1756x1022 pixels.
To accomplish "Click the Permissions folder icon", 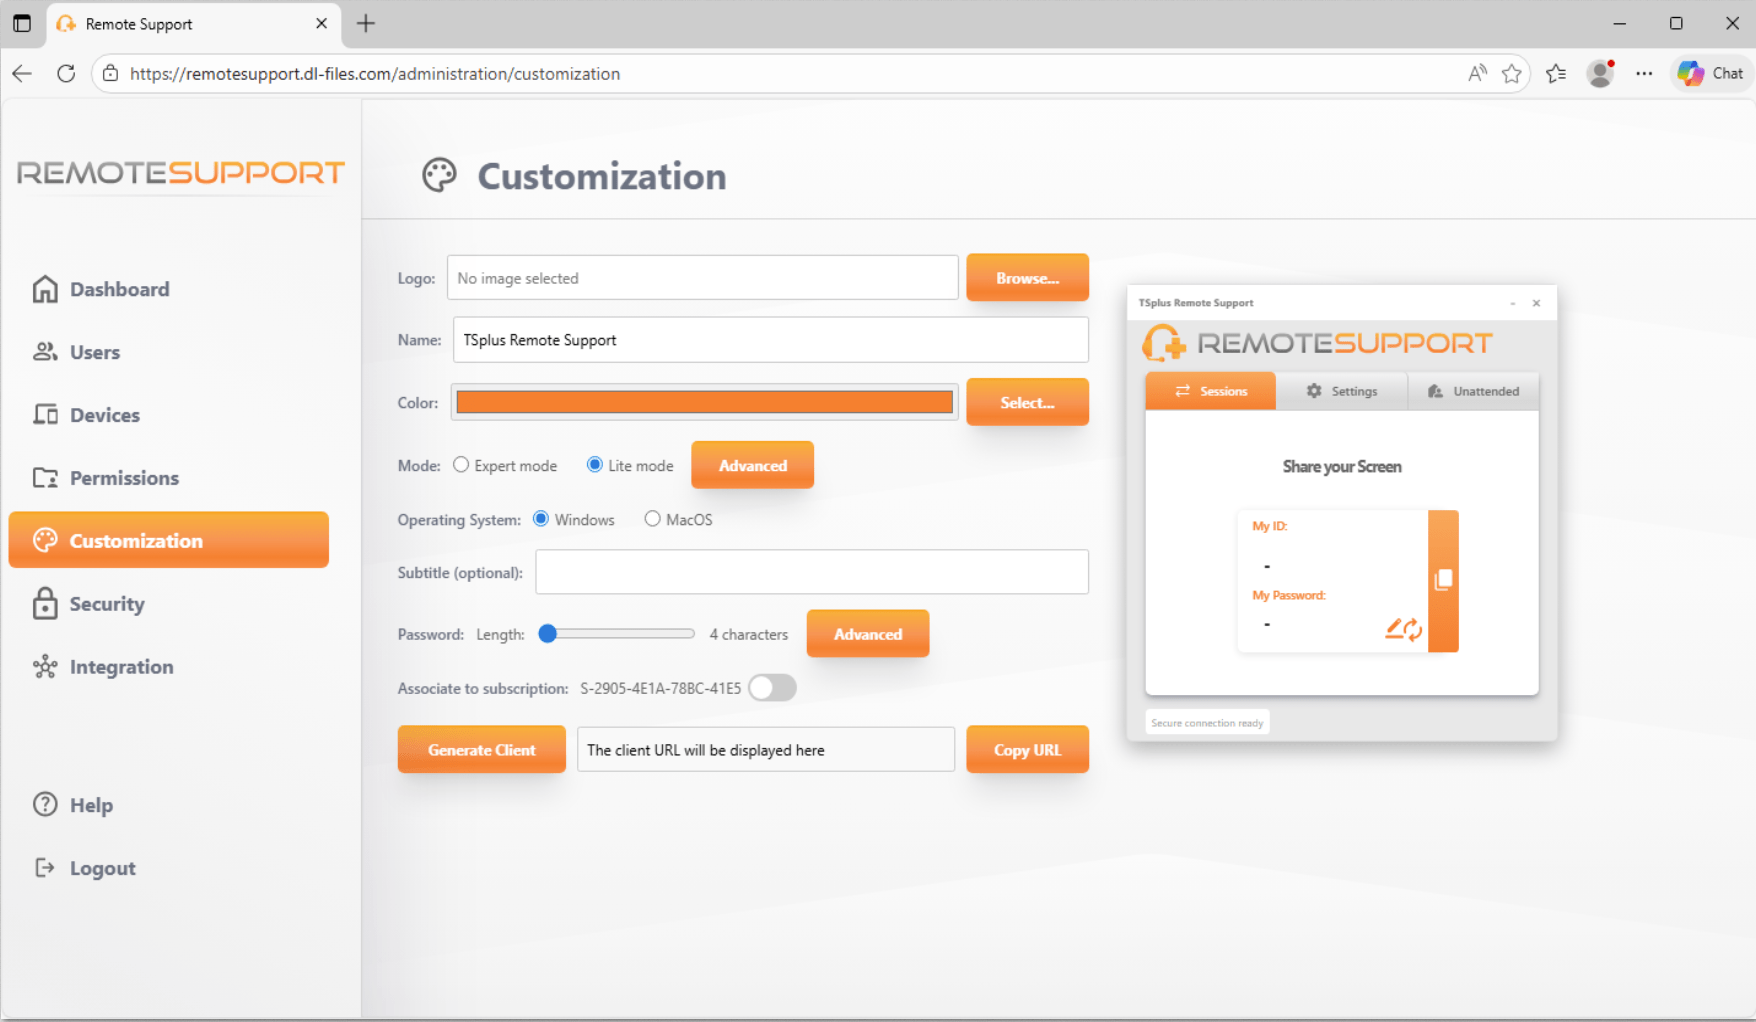I will click(45, 477).
